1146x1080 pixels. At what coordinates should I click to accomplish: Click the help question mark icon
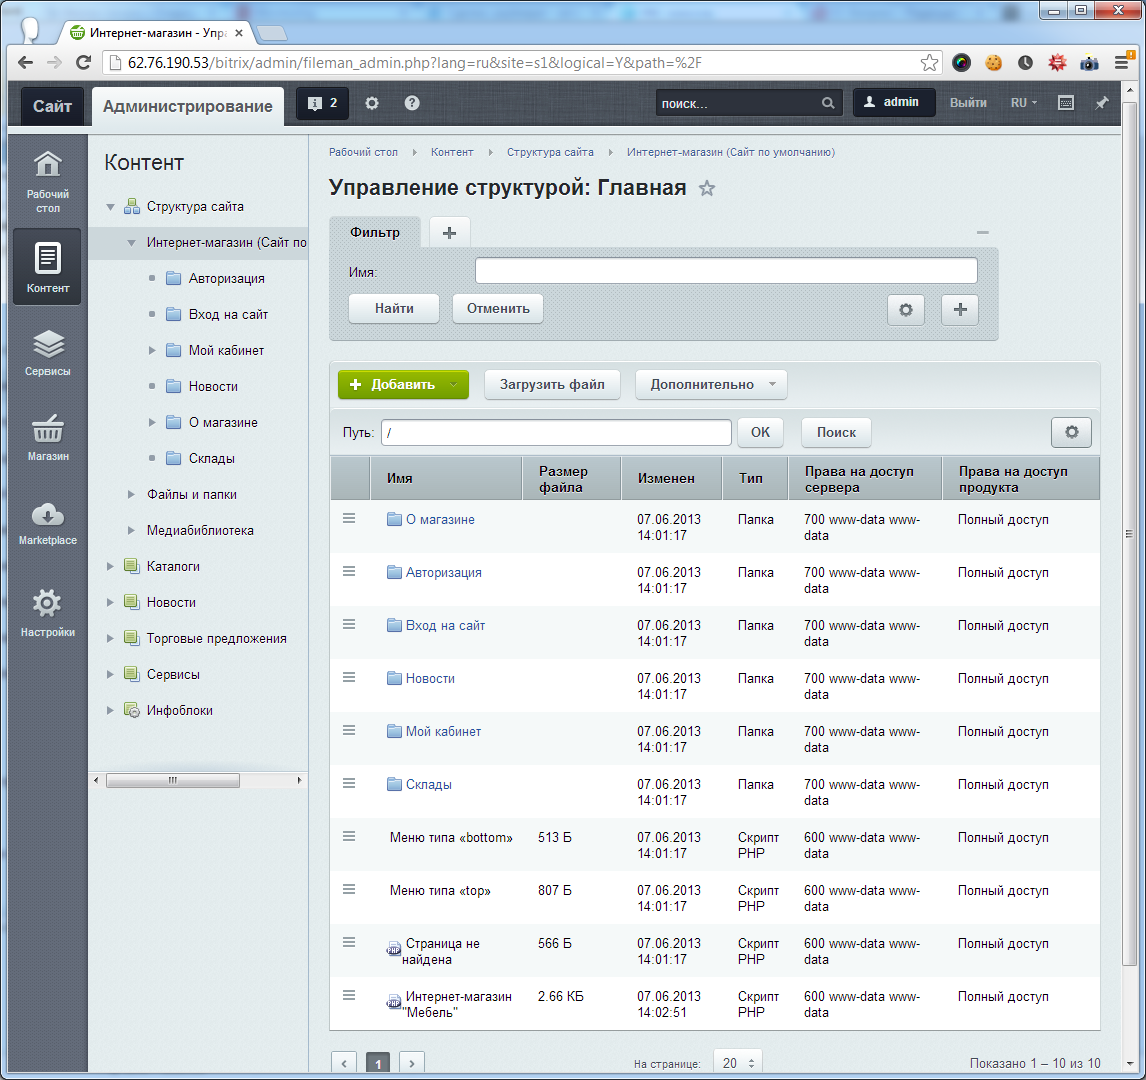point(412,103)
